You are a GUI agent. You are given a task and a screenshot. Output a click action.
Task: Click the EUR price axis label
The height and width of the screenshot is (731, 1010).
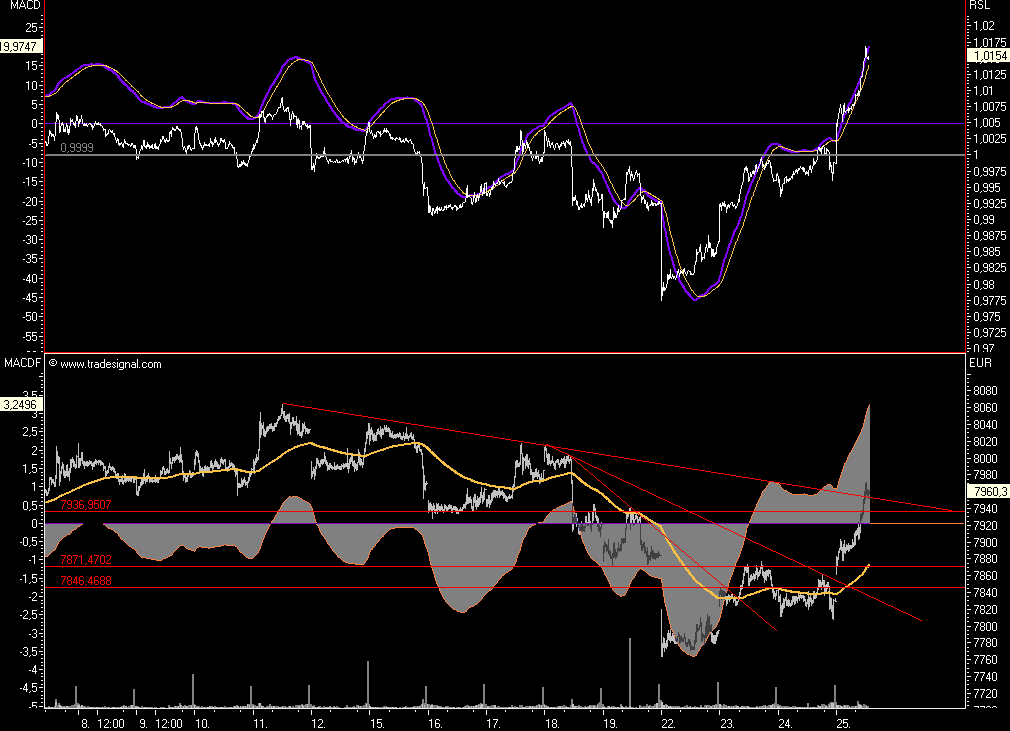click(979, 362)
